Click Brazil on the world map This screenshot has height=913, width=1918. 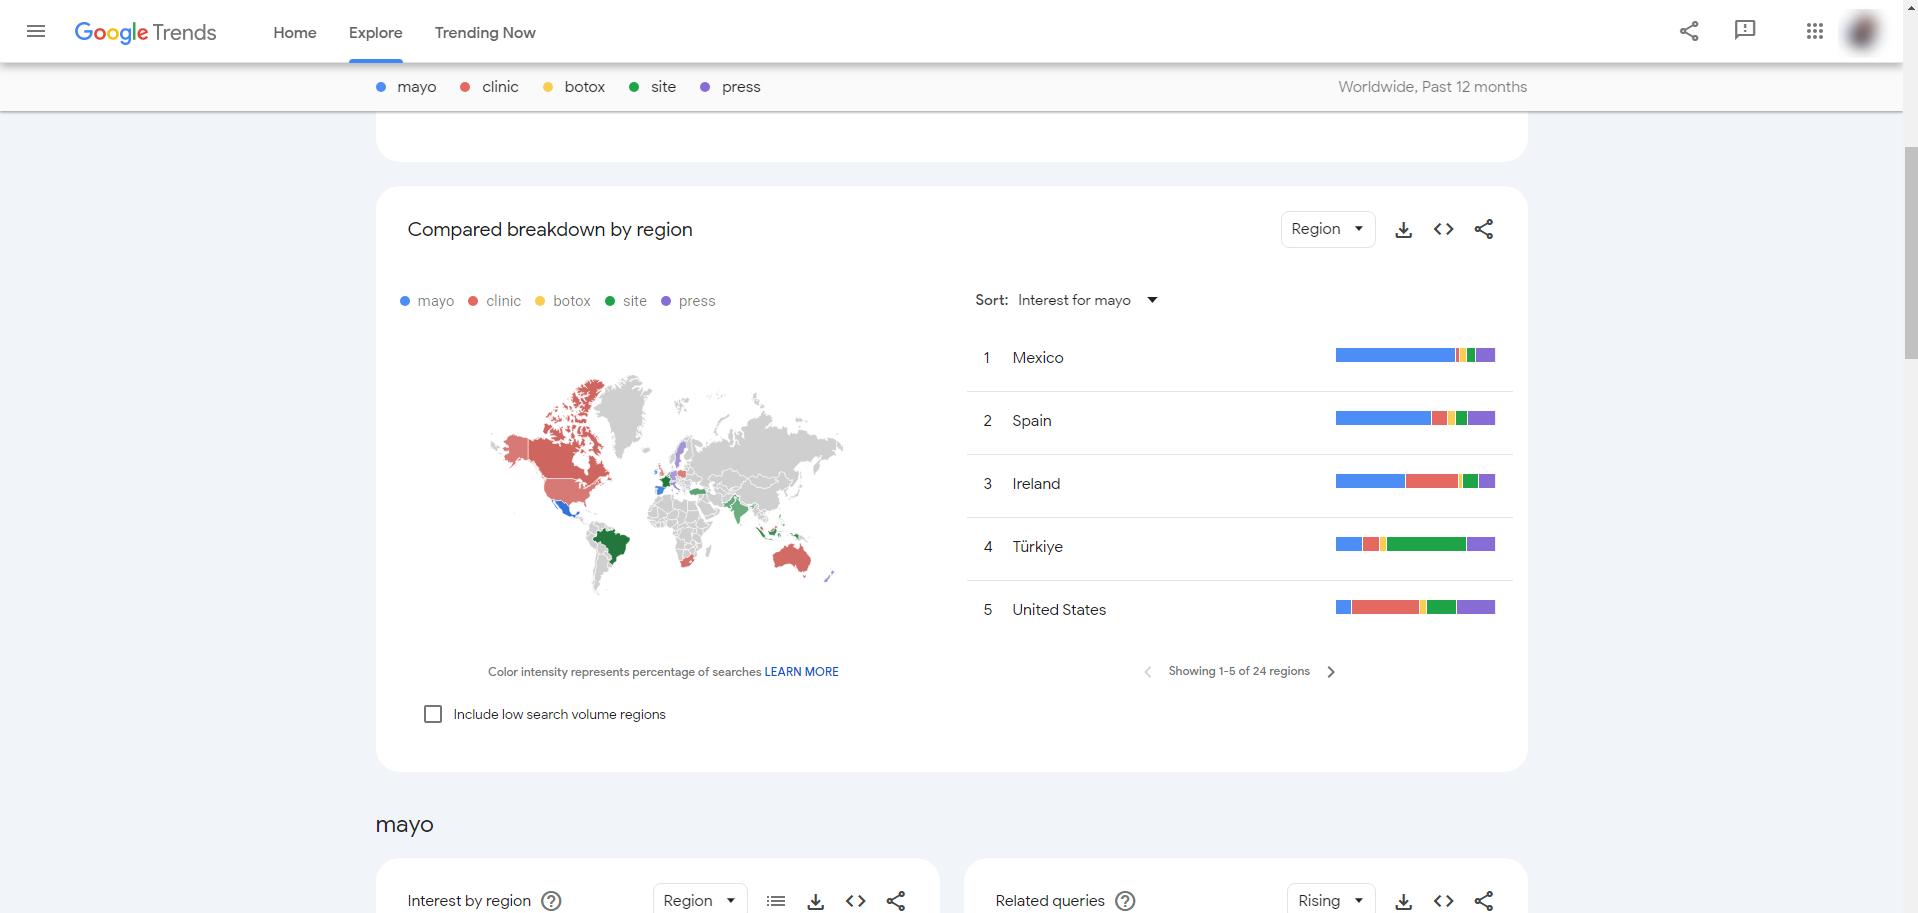(x=613, y=546)
